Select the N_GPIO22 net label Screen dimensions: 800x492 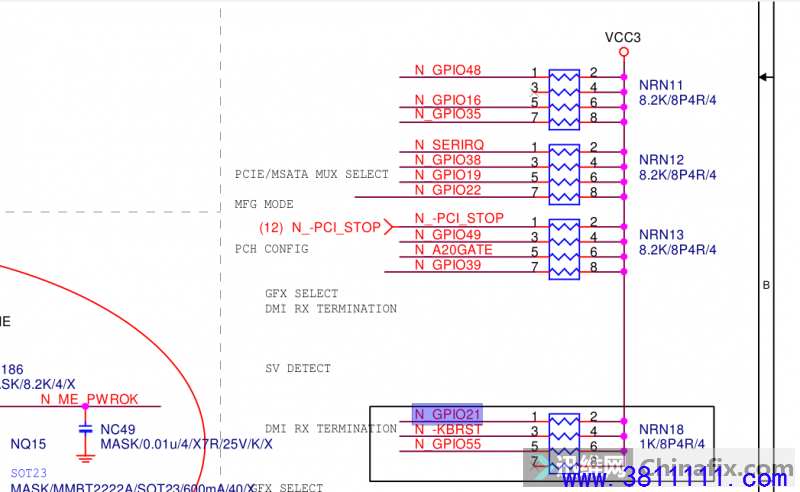pos(447,190)
